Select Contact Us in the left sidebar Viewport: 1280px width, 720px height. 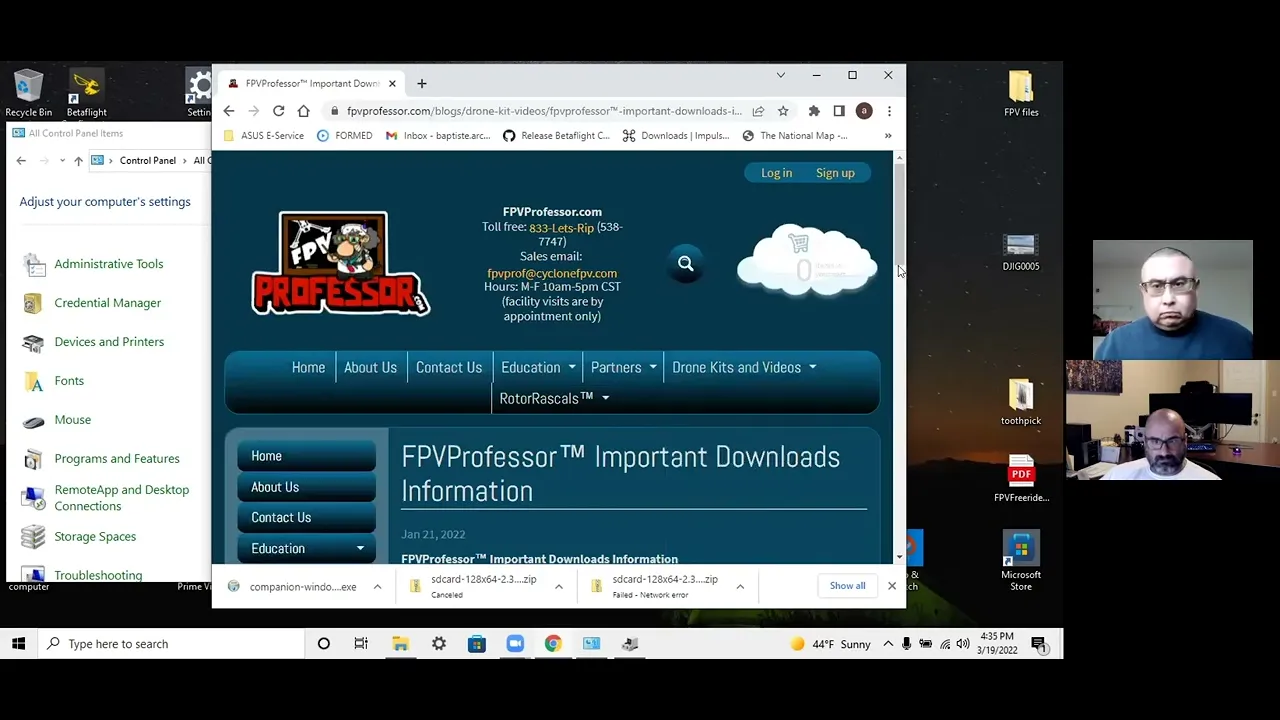[x=306, y=517]
